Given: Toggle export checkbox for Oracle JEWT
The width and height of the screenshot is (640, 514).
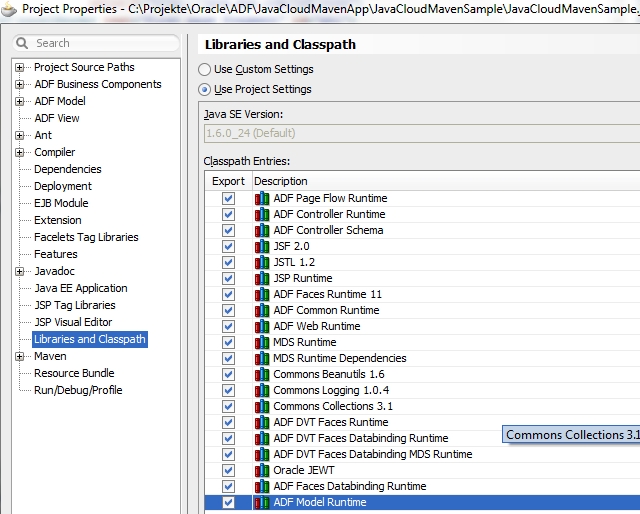Looking at the screenshot, I should click(228, 470).
